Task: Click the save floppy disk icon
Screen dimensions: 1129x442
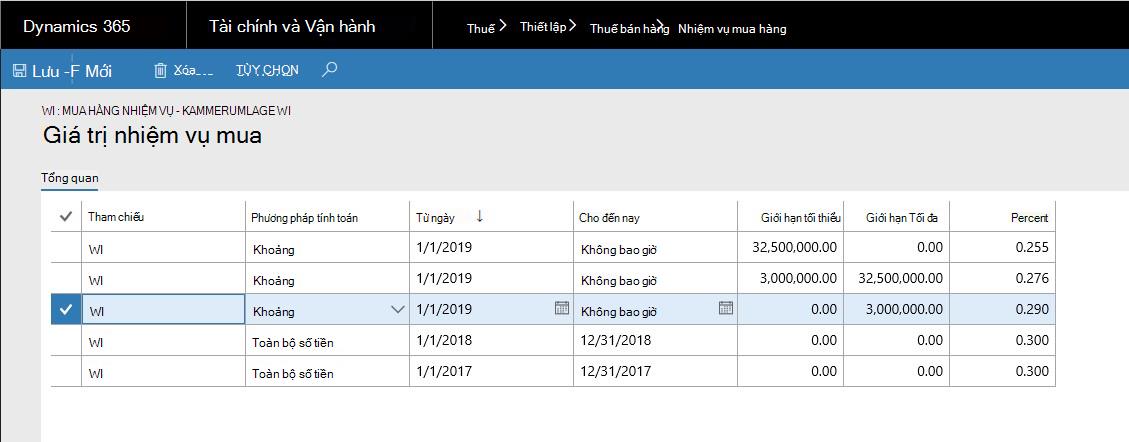Action: click(x=20, y=71)
